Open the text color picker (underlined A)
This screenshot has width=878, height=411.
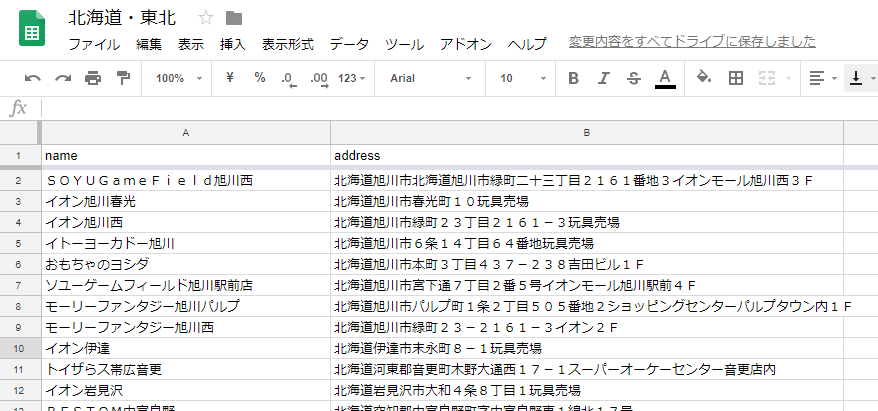point(665,78)
